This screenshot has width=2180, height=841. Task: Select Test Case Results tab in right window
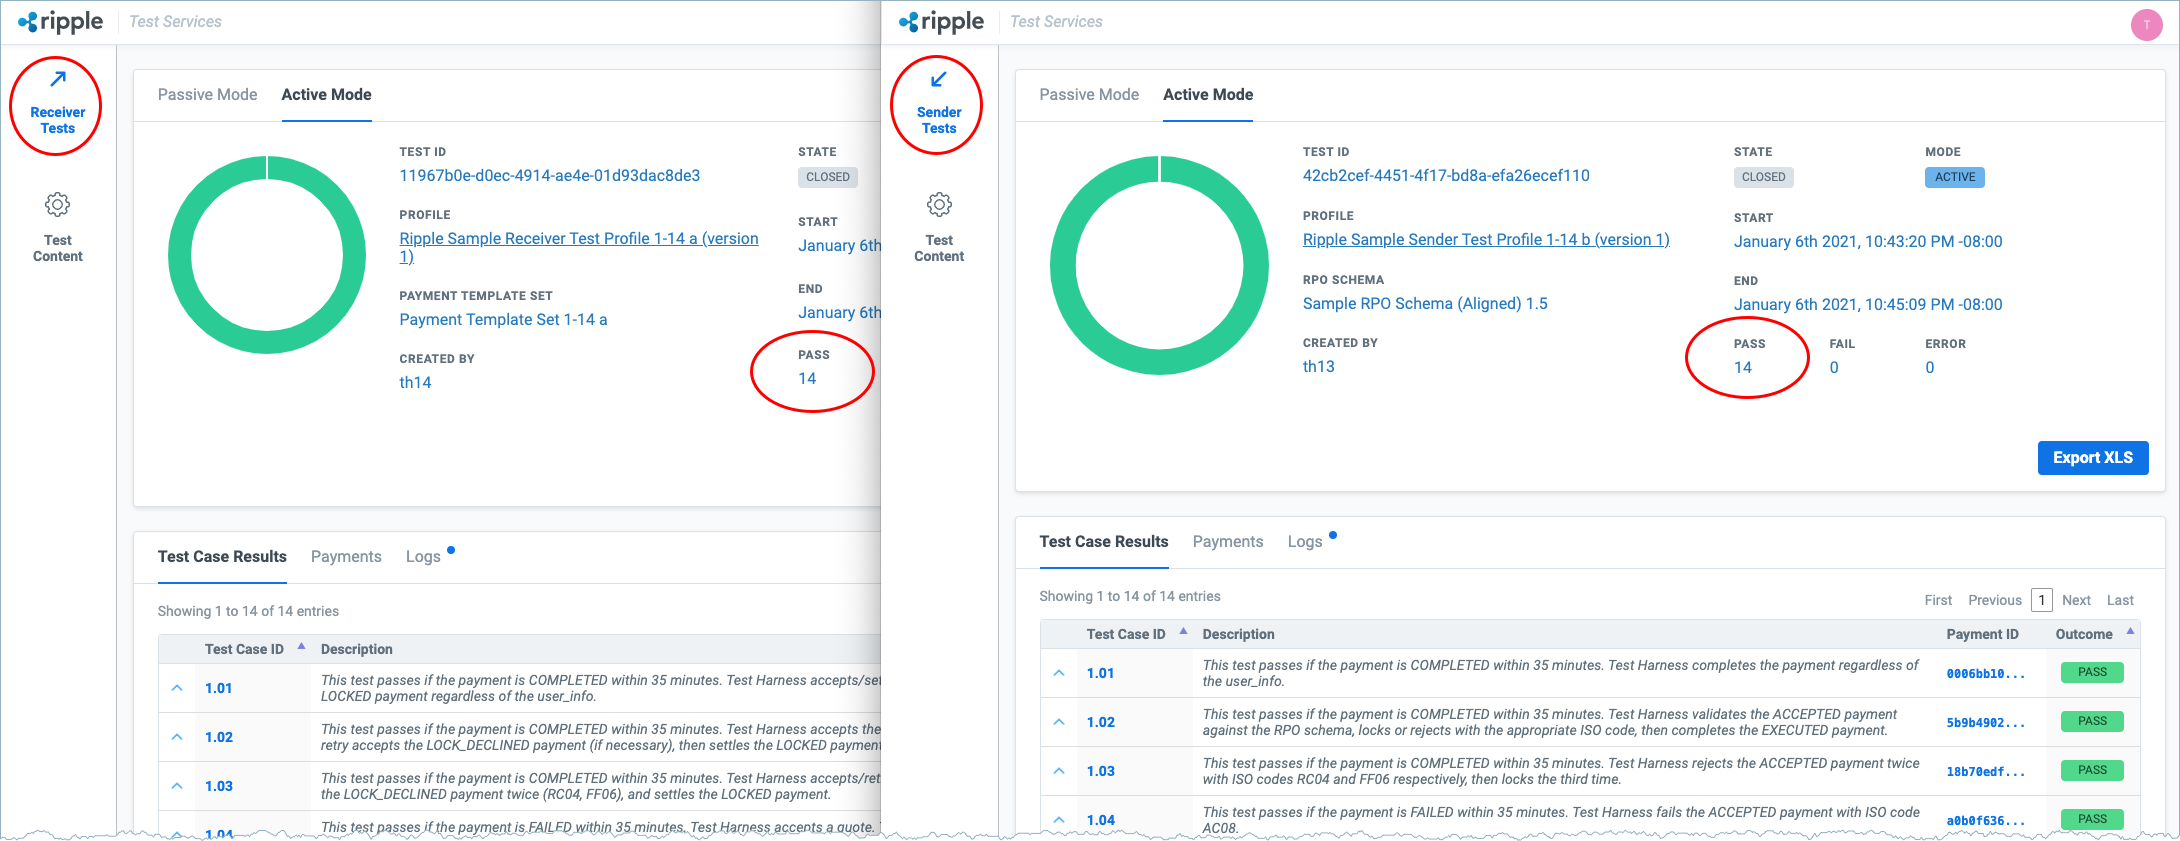1104,541
